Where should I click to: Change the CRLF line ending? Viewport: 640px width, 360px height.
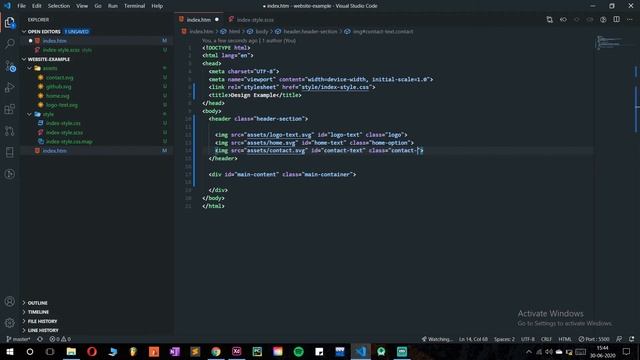point(546,339)
